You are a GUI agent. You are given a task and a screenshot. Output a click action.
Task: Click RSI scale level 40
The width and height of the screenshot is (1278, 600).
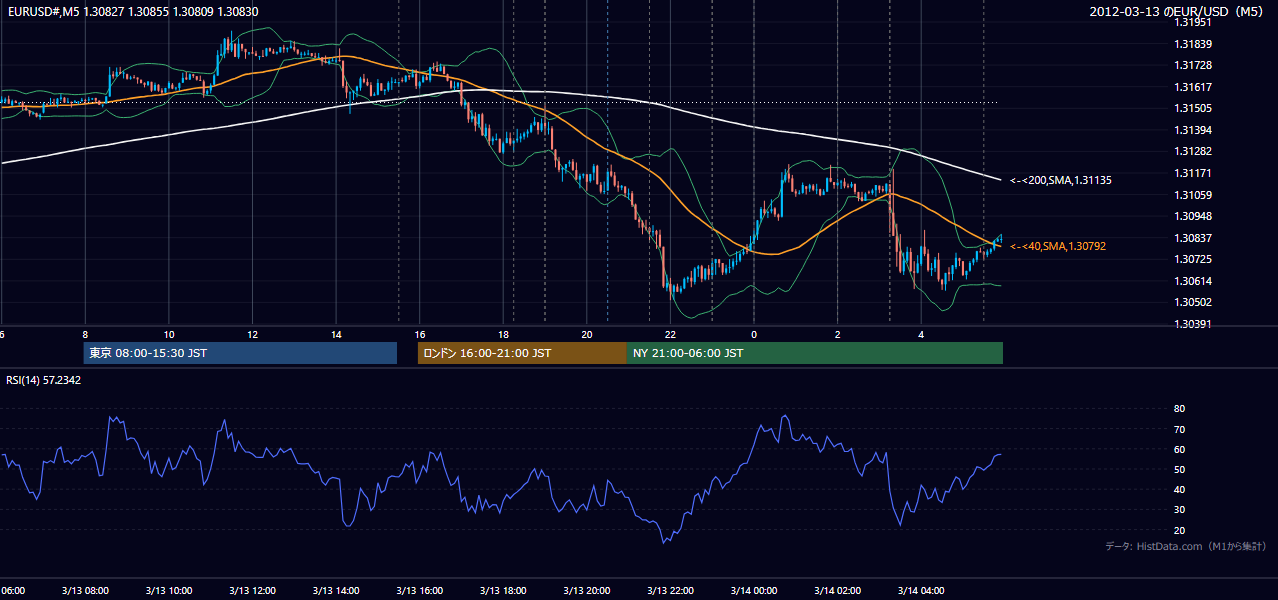1180,489
